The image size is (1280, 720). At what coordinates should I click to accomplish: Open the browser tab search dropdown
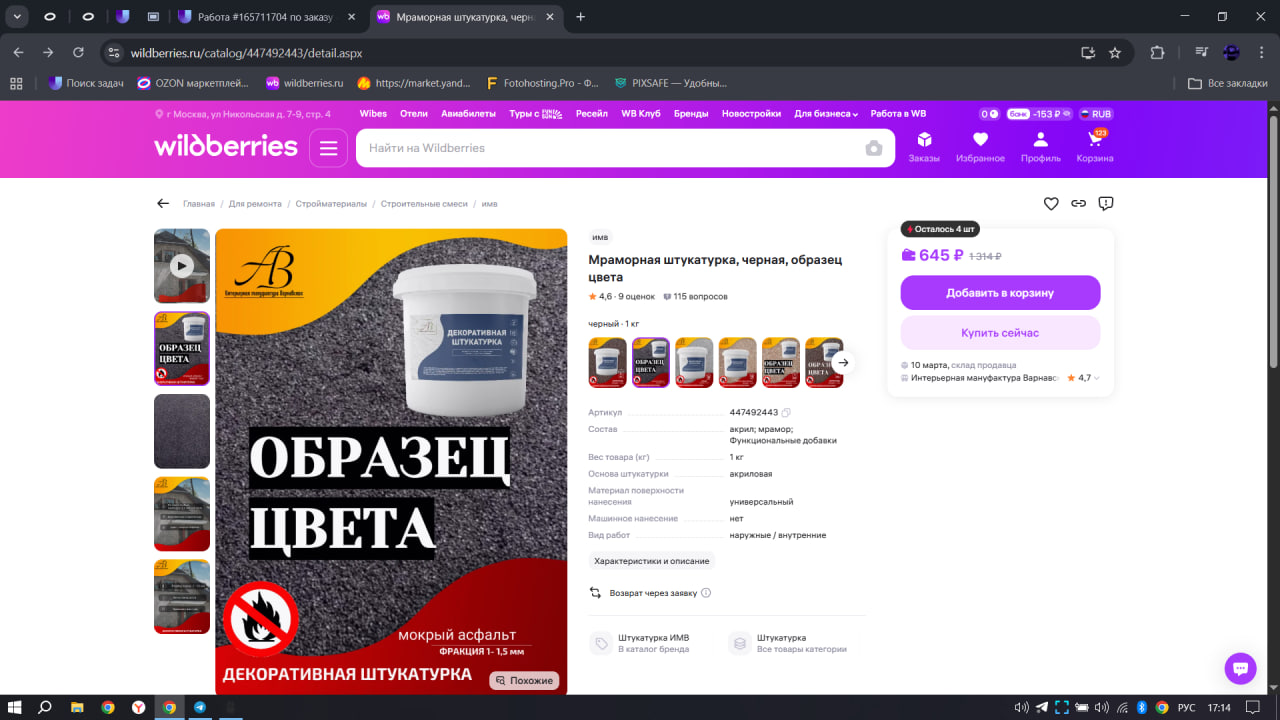[17, 16]
